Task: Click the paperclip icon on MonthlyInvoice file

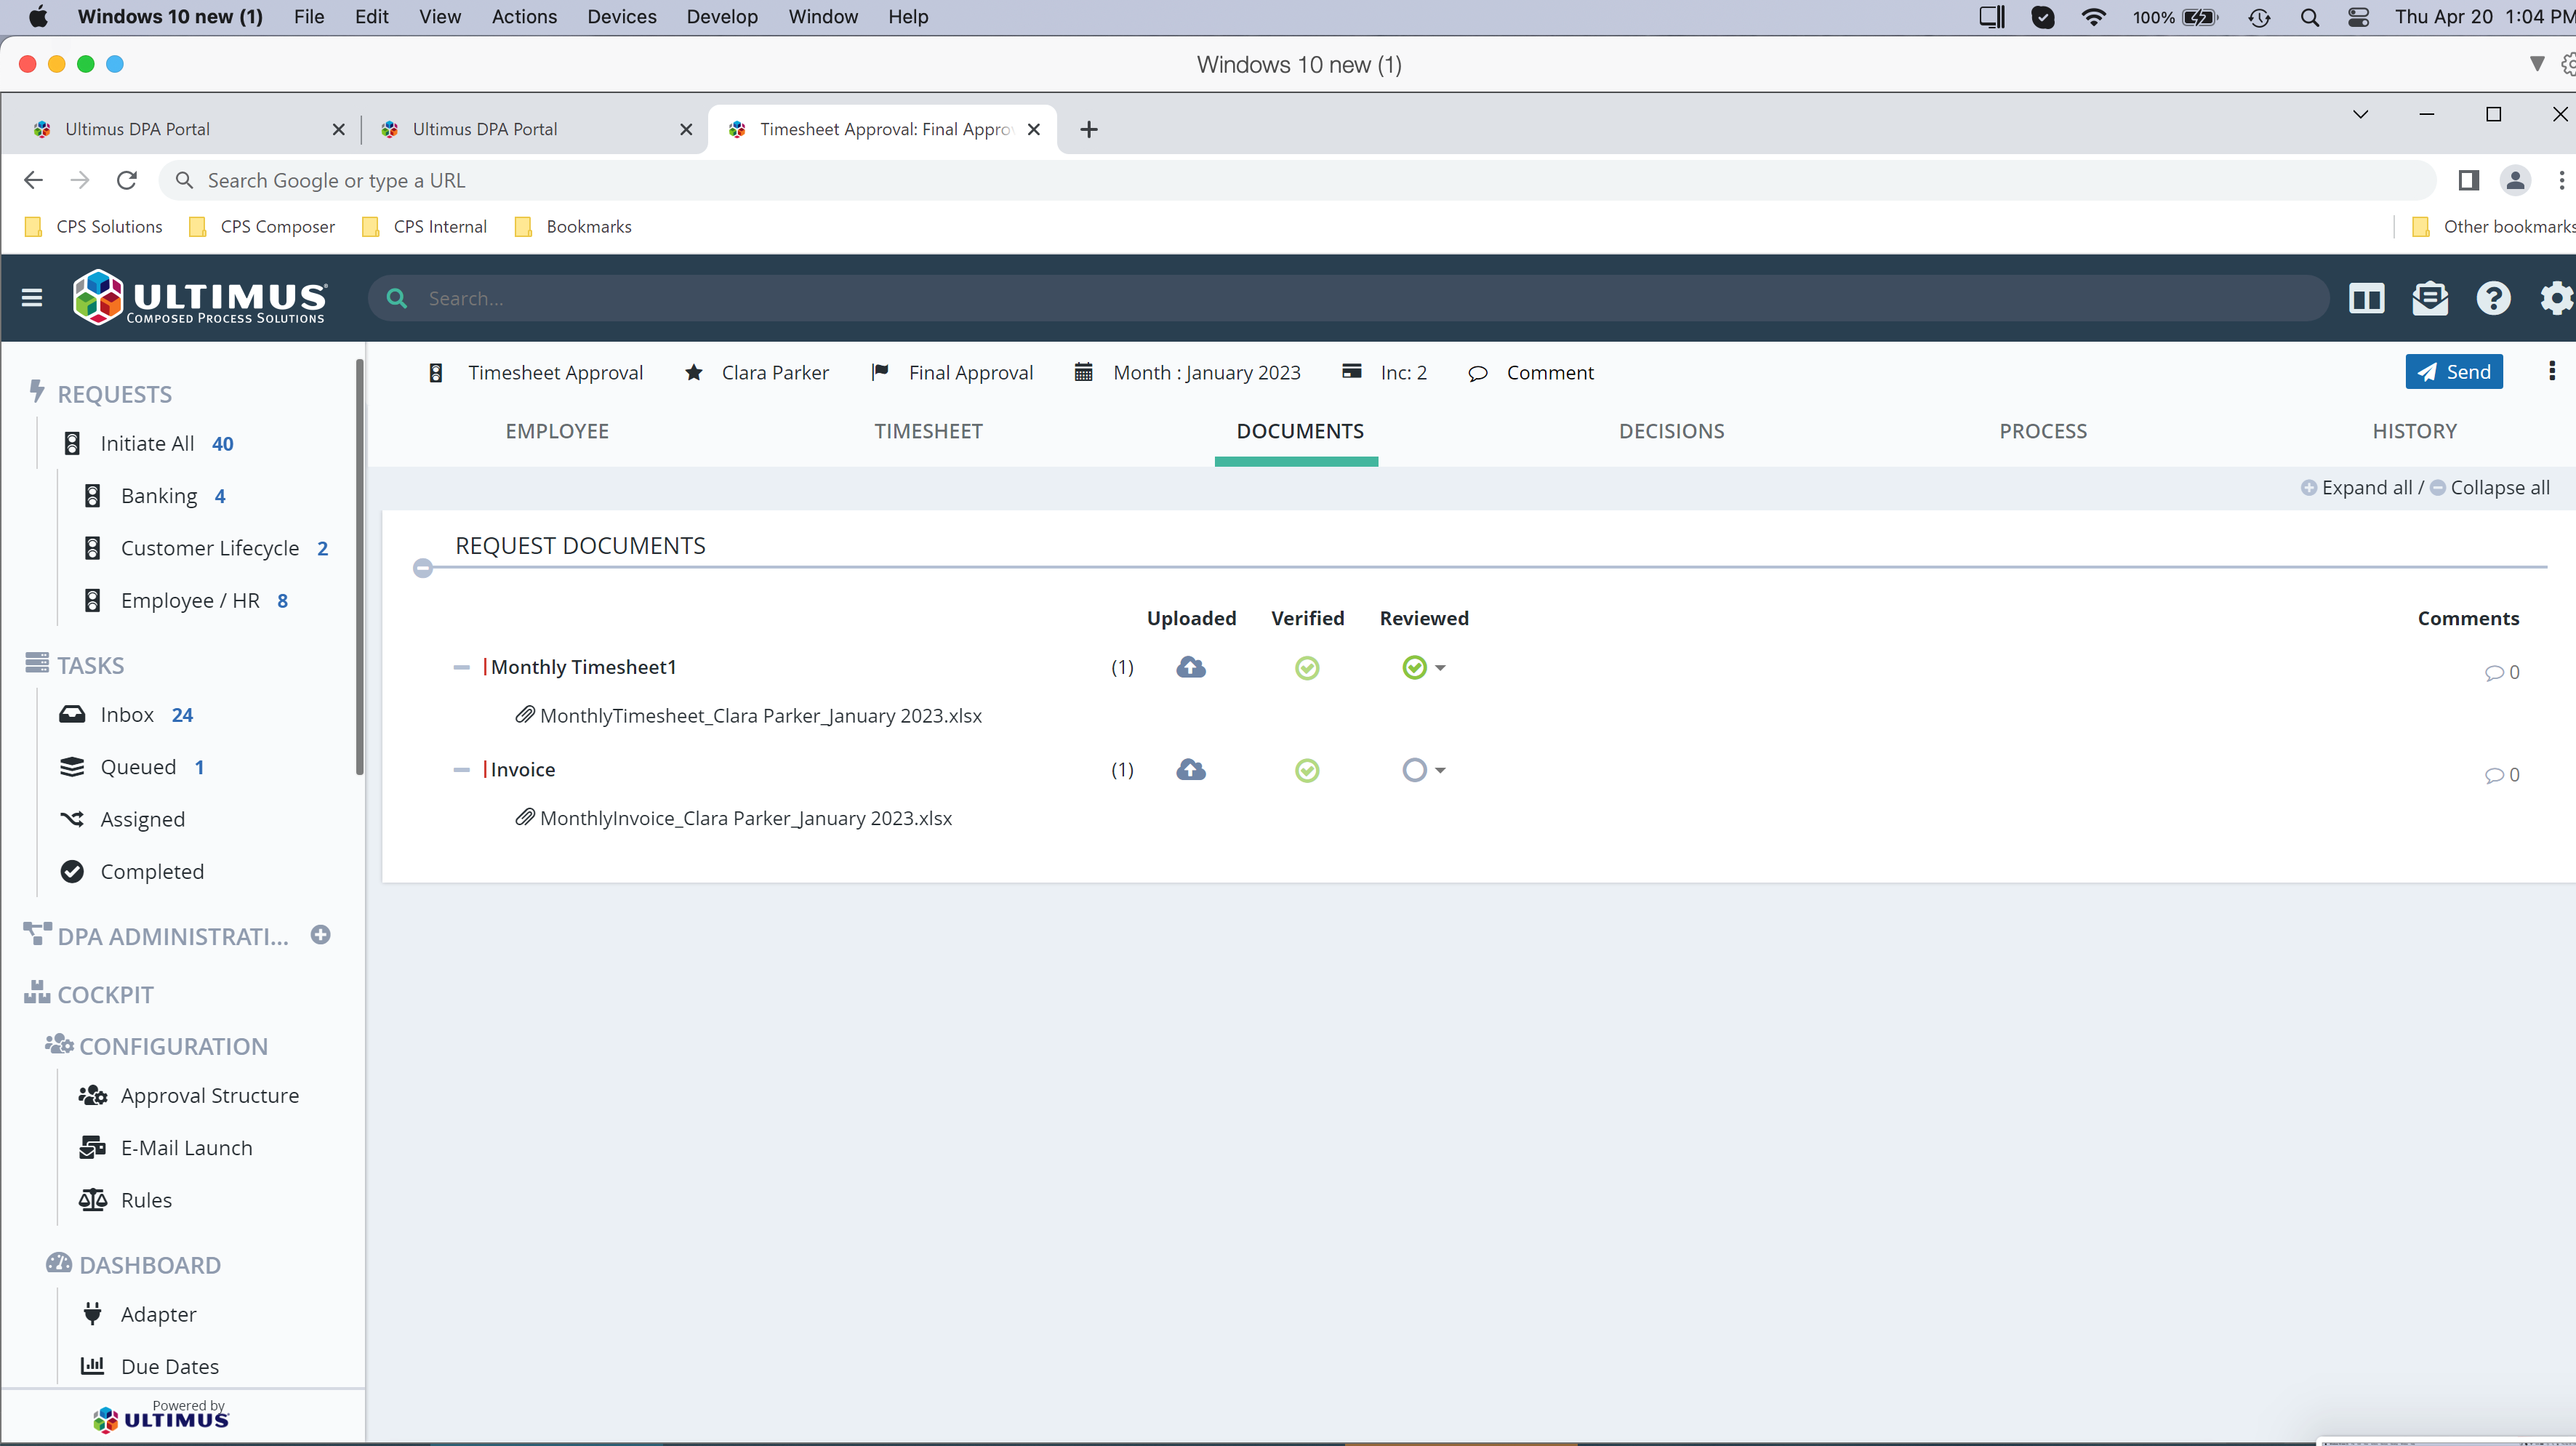Action: point(524,817)
